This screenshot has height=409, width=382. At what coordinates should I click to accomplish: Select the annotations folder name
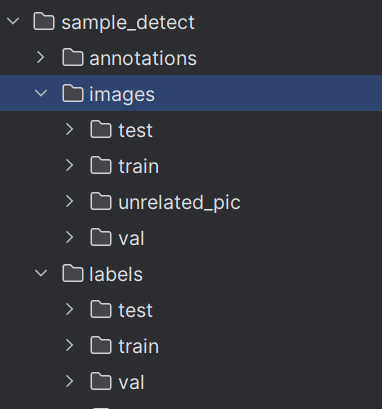(143, 58)
